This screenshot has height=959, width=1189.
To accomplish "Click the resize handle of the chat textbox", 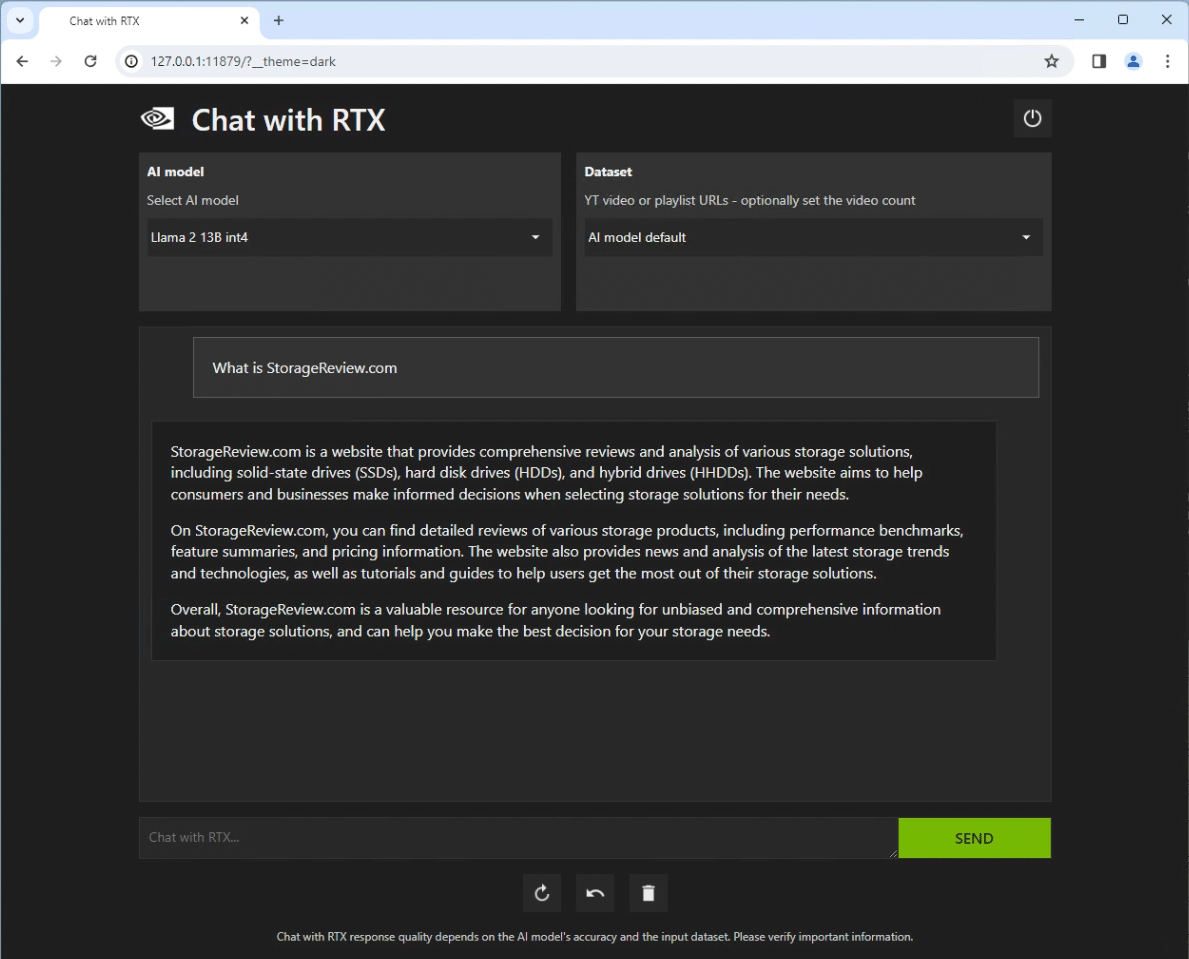I will coord(893,853).
